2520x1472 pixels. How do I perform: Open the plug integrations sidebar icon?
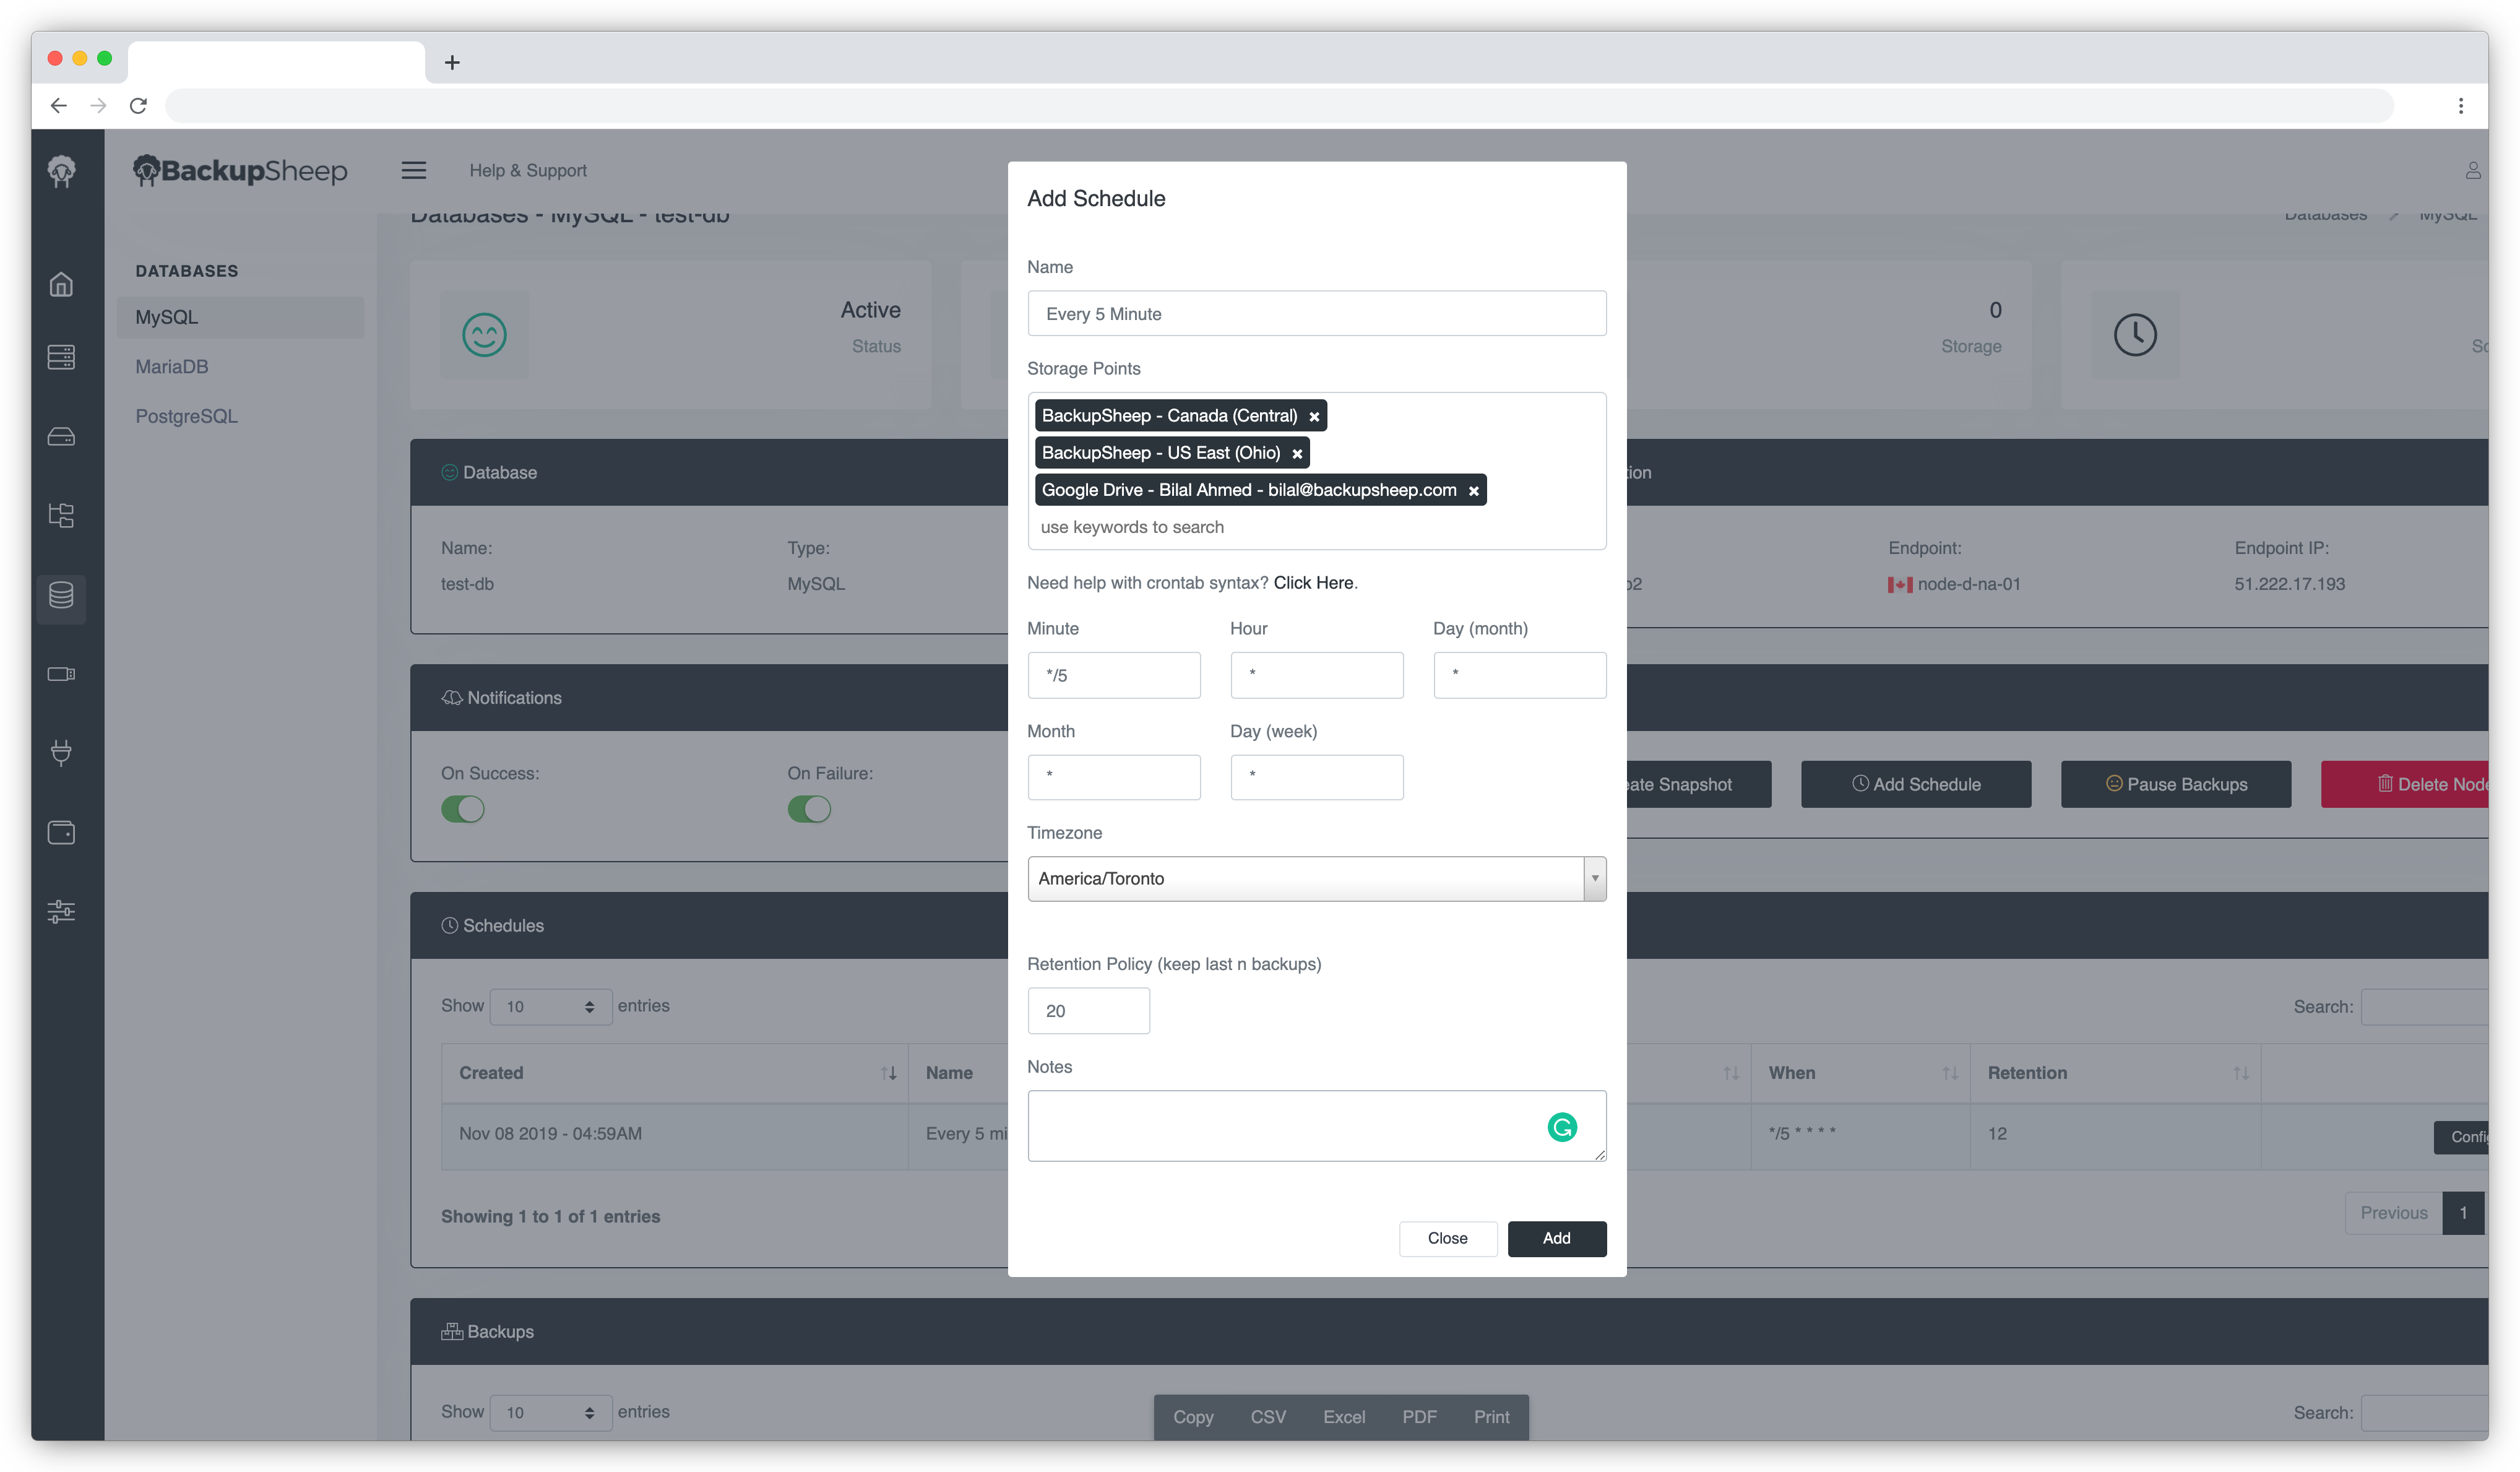pos(61,752)
